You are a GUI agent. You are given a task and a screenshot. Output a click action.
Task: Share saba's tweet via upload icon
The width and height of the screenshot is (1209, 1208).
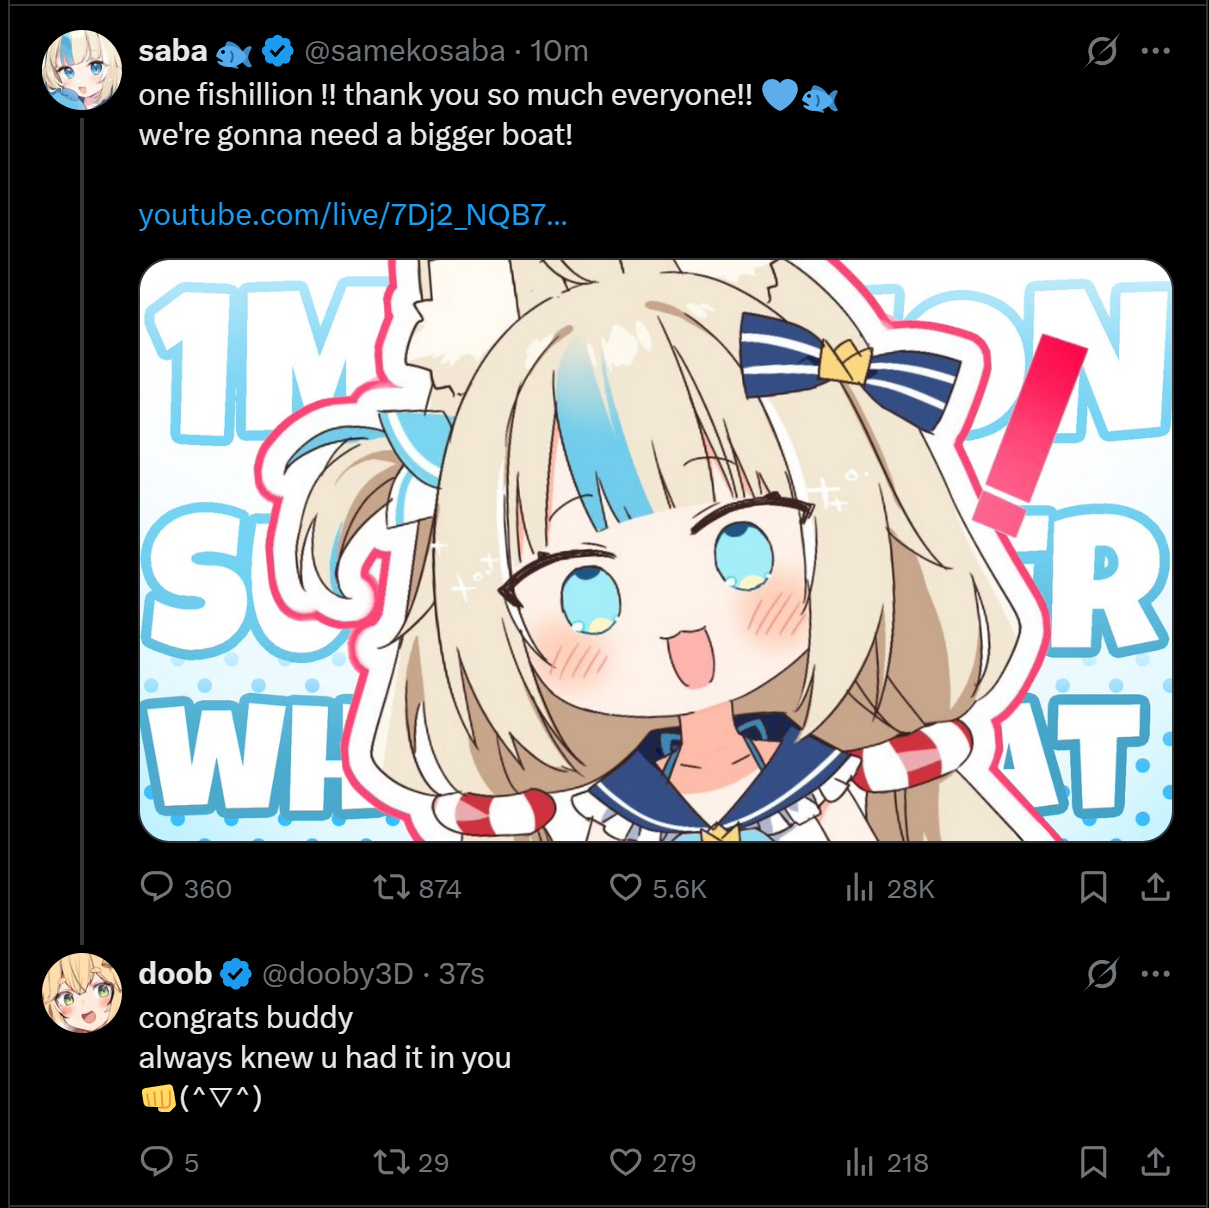(x=1155, y=887)
